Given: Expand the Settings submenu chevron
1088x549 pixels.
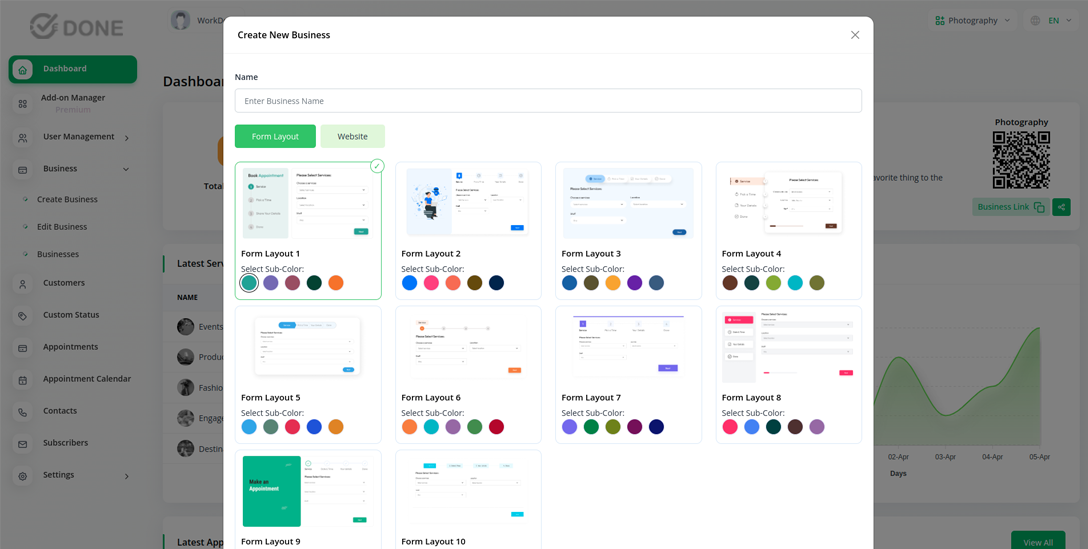Looking at the screenshot, I should (x=126, y=476).
